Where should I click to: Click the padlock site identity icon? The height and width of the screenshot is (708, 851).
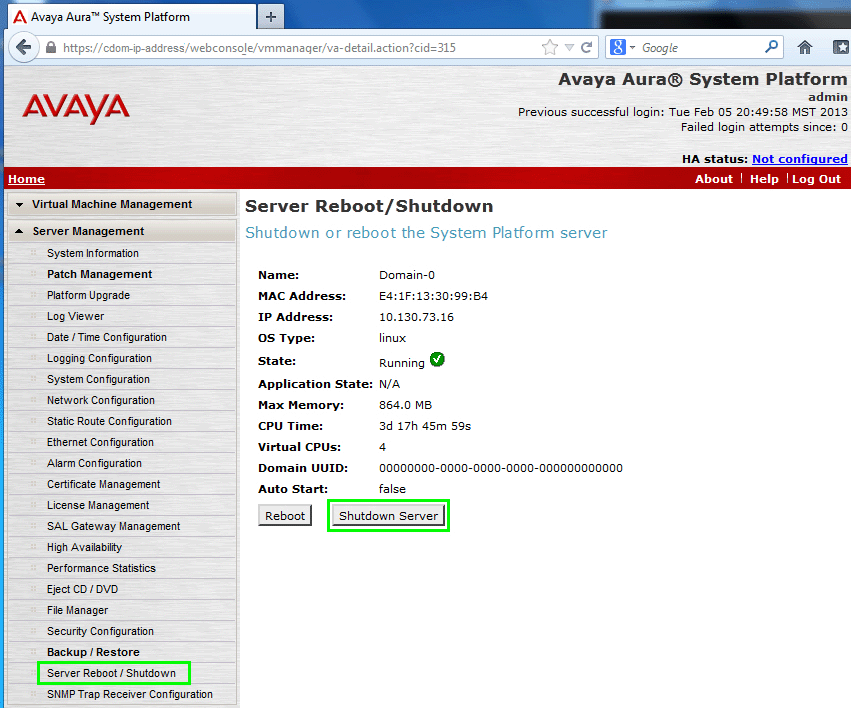[x=51, y=48]
